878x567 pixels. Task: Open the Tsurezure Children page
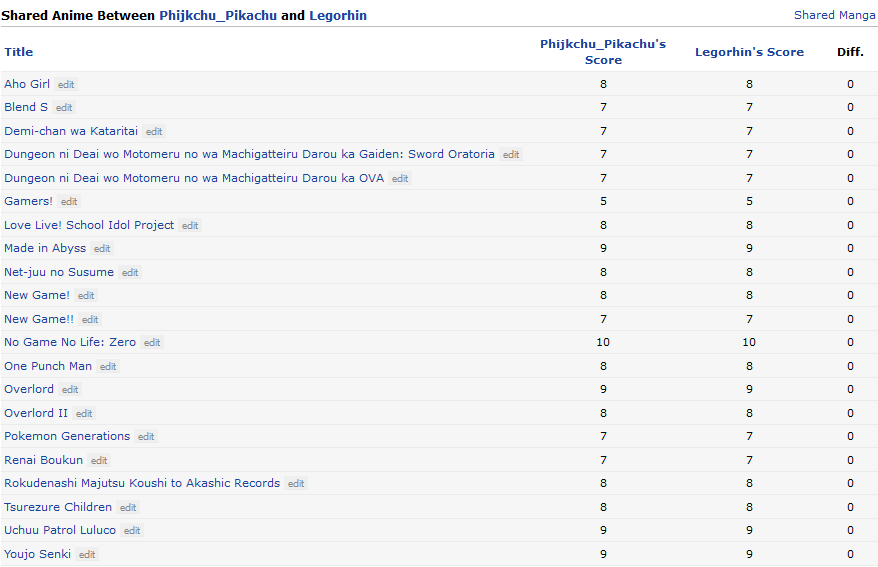tap(58, 507)
